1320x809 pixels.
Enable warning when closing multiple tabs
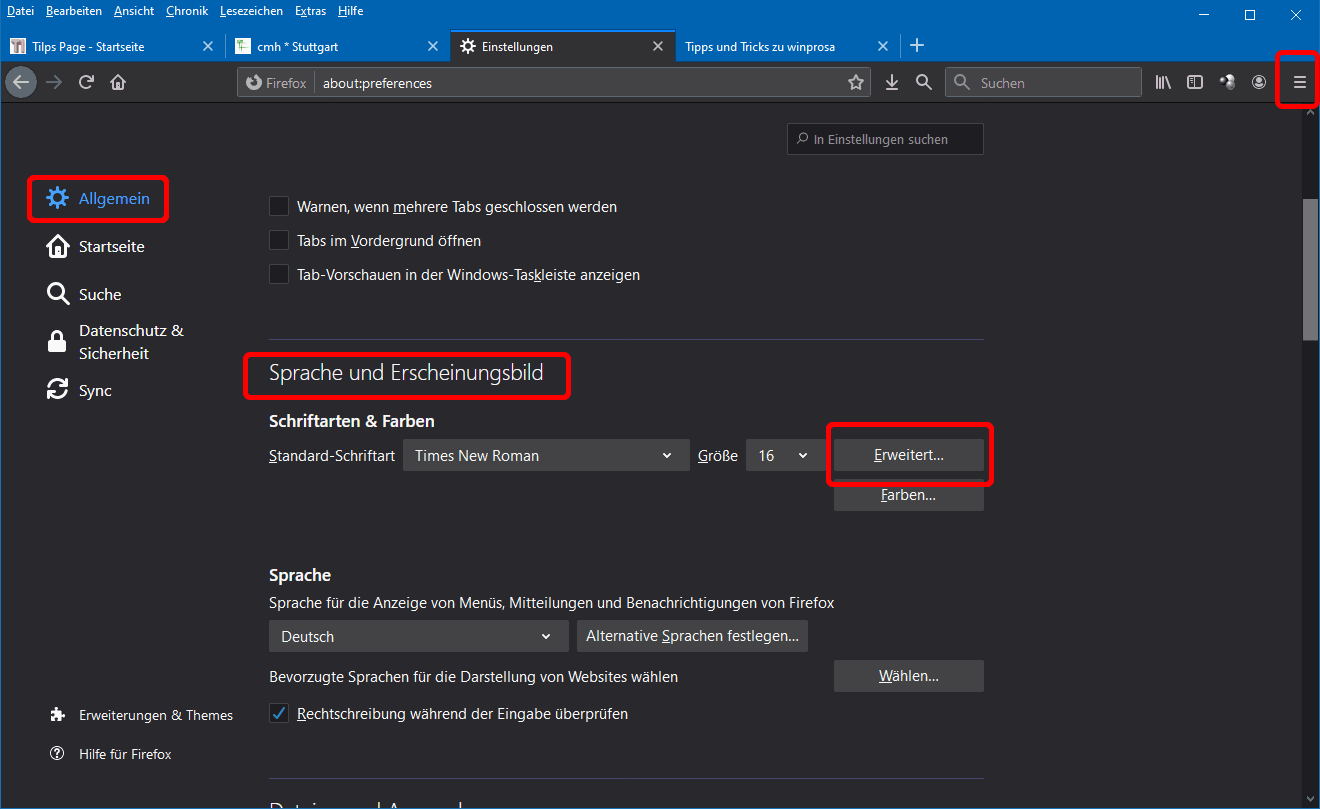tap(279, 207)
